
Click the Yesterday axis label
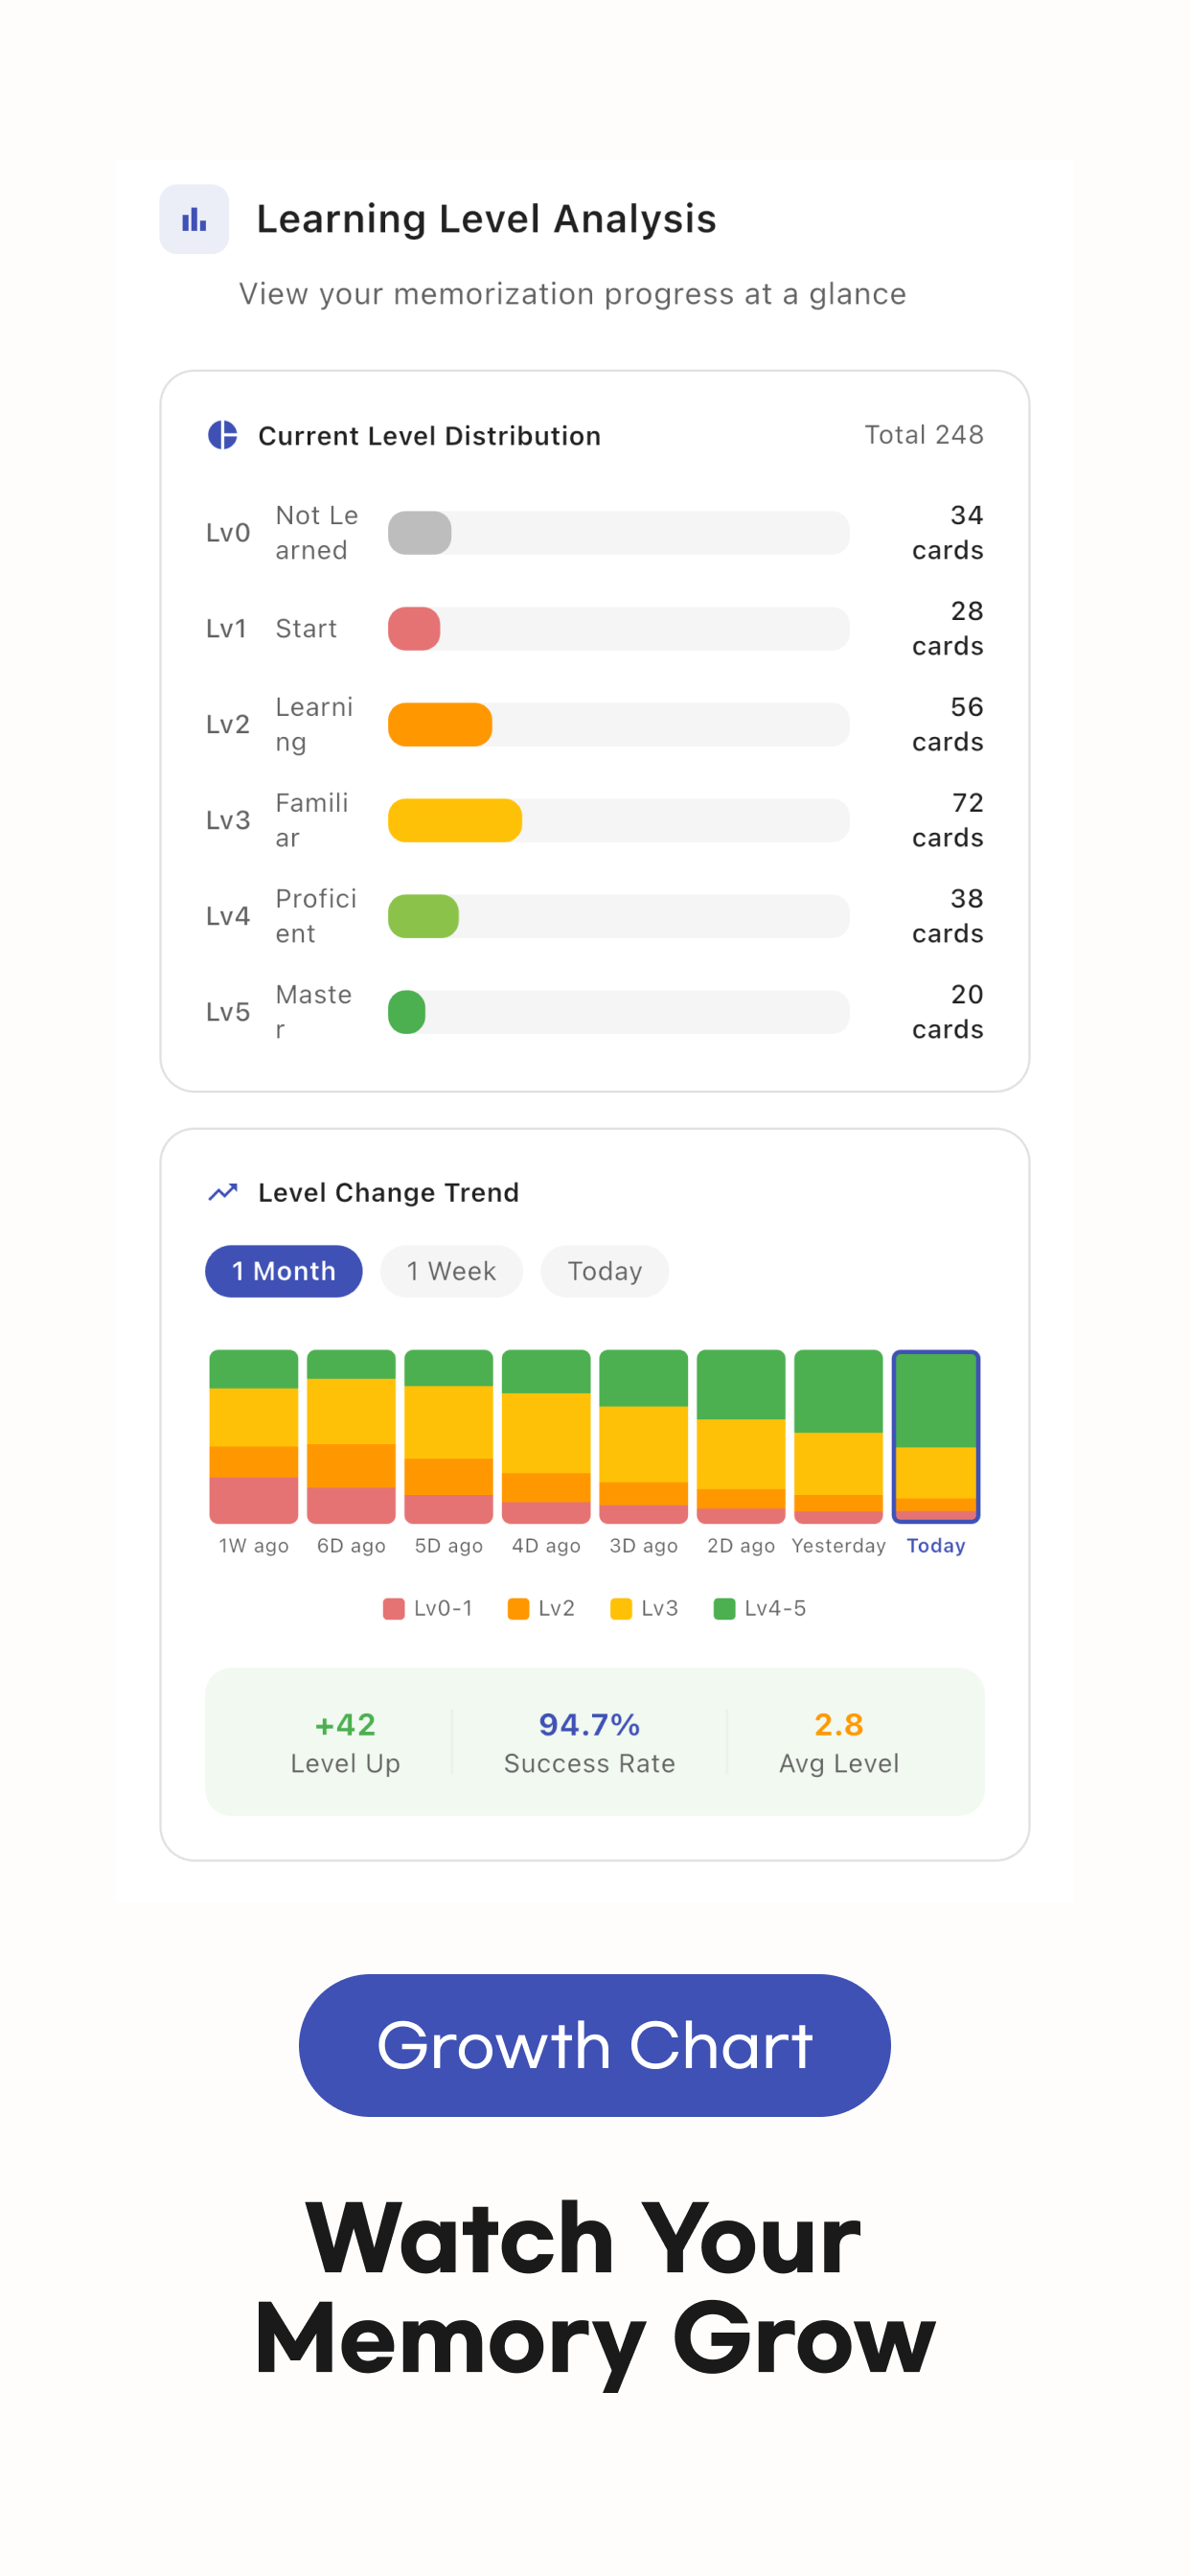click(839, 1545)
